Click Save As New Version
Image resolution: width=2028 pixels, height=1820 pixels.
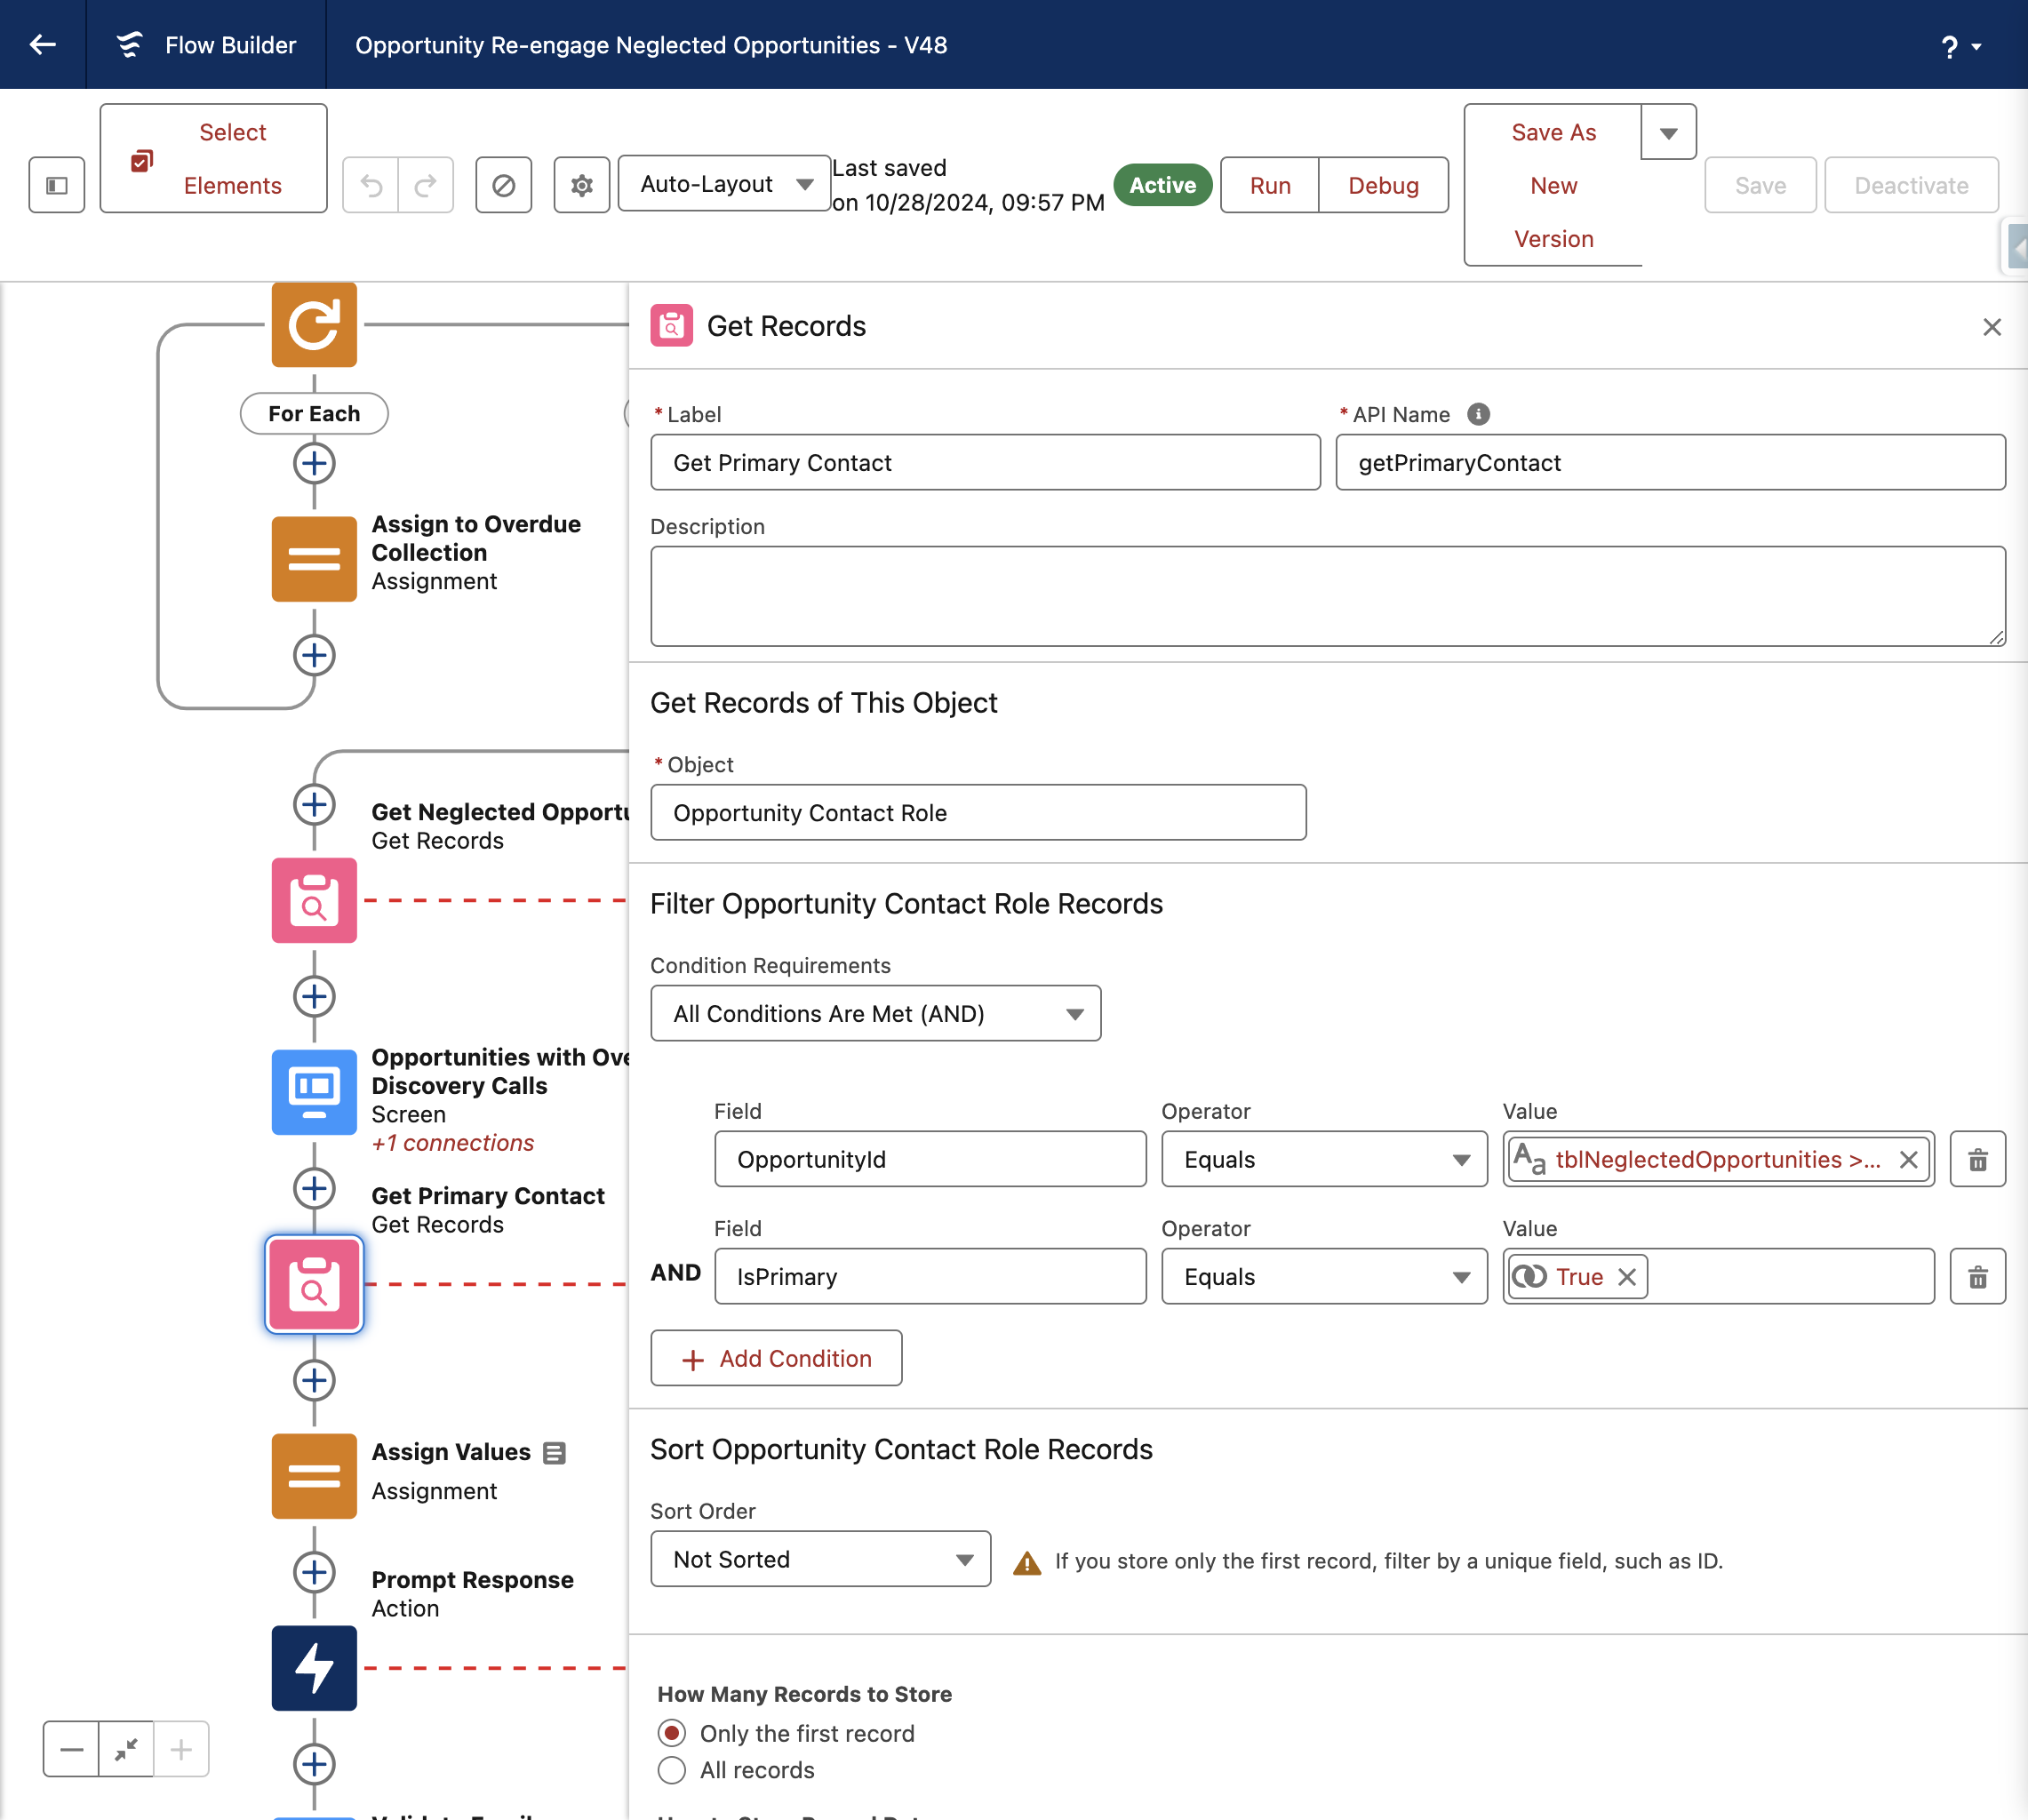click(1553, 185)
